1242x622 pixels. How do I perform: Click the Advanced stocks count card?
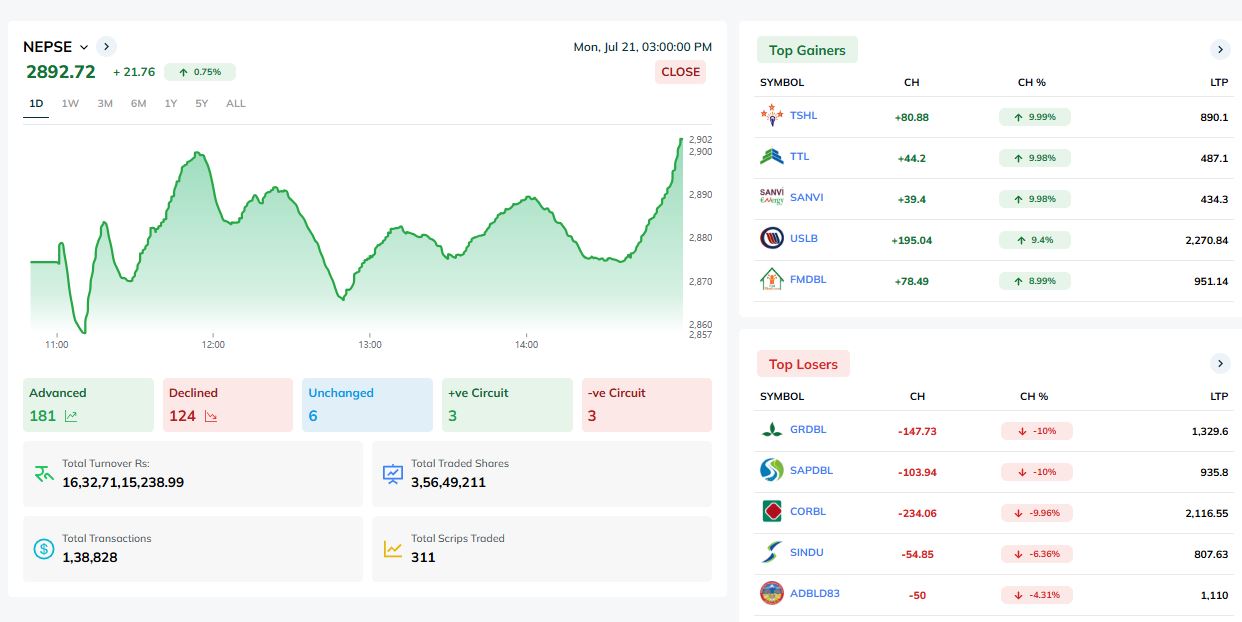tap(88, 405)
